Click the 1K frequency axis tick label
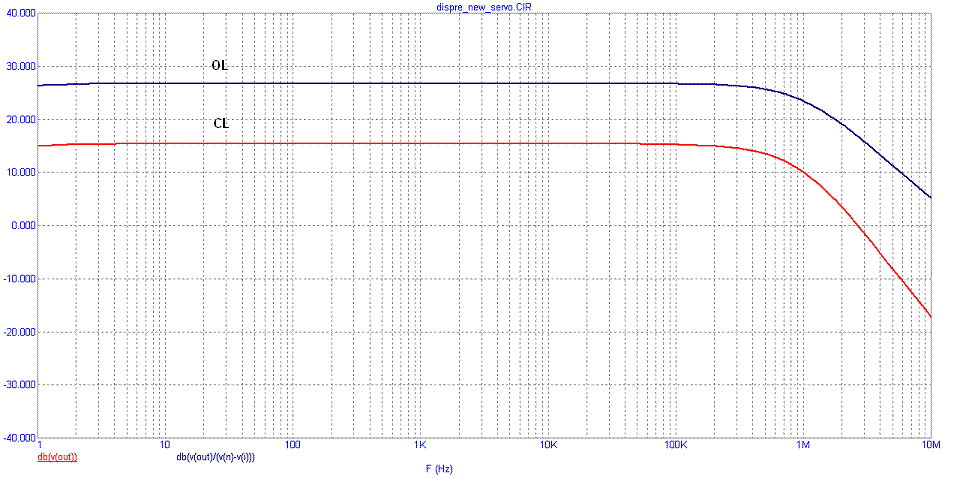This screenshot has width=957, height=479. (419, 445)
